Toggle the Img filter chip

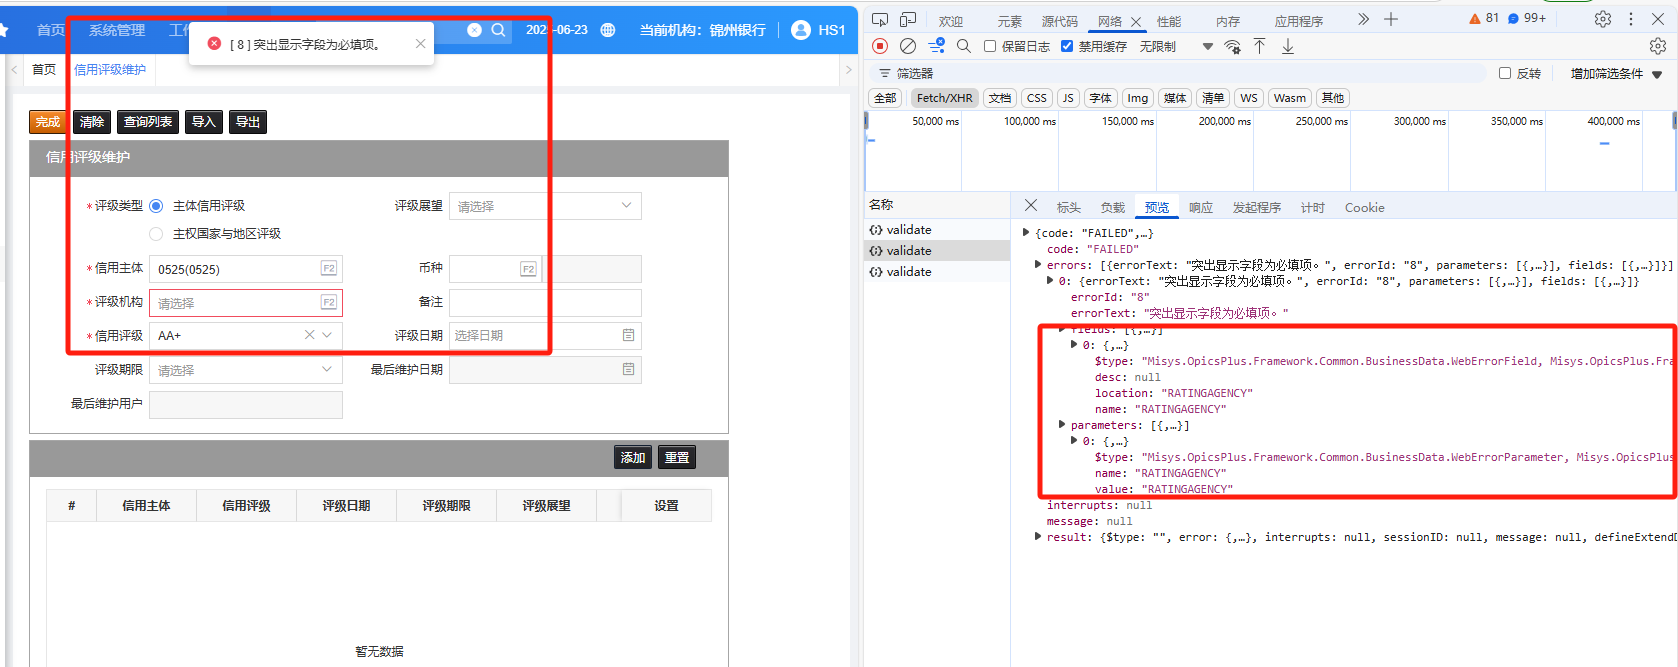pyautogui.click(x=1138, y=98)
